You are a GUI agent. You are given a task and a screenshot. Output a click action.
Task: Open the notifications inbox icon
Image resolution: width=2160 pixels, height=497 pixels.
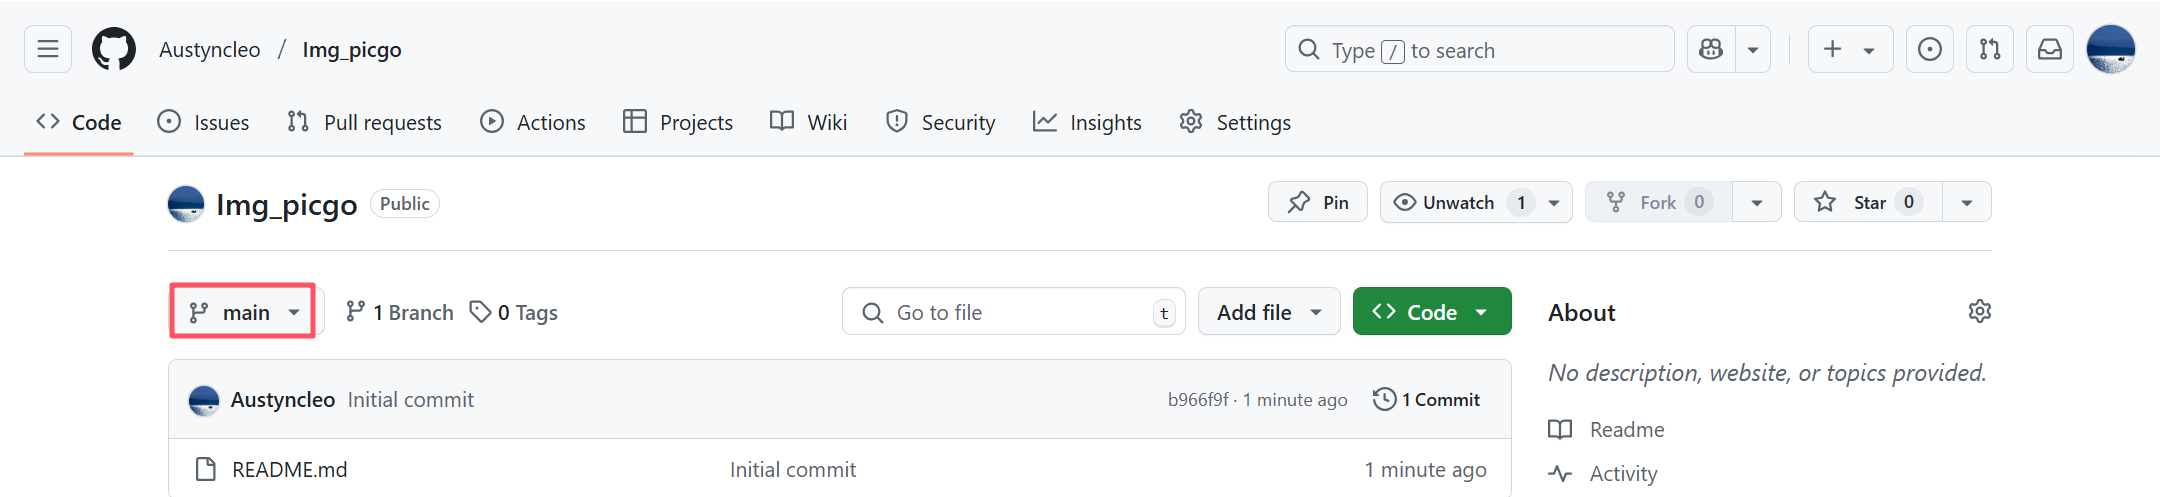(2050, 49)
